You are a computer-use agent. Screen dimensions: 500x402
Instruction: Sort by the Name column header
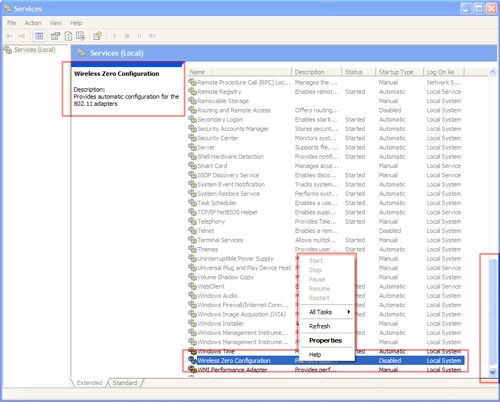click(x=240, y=72)
